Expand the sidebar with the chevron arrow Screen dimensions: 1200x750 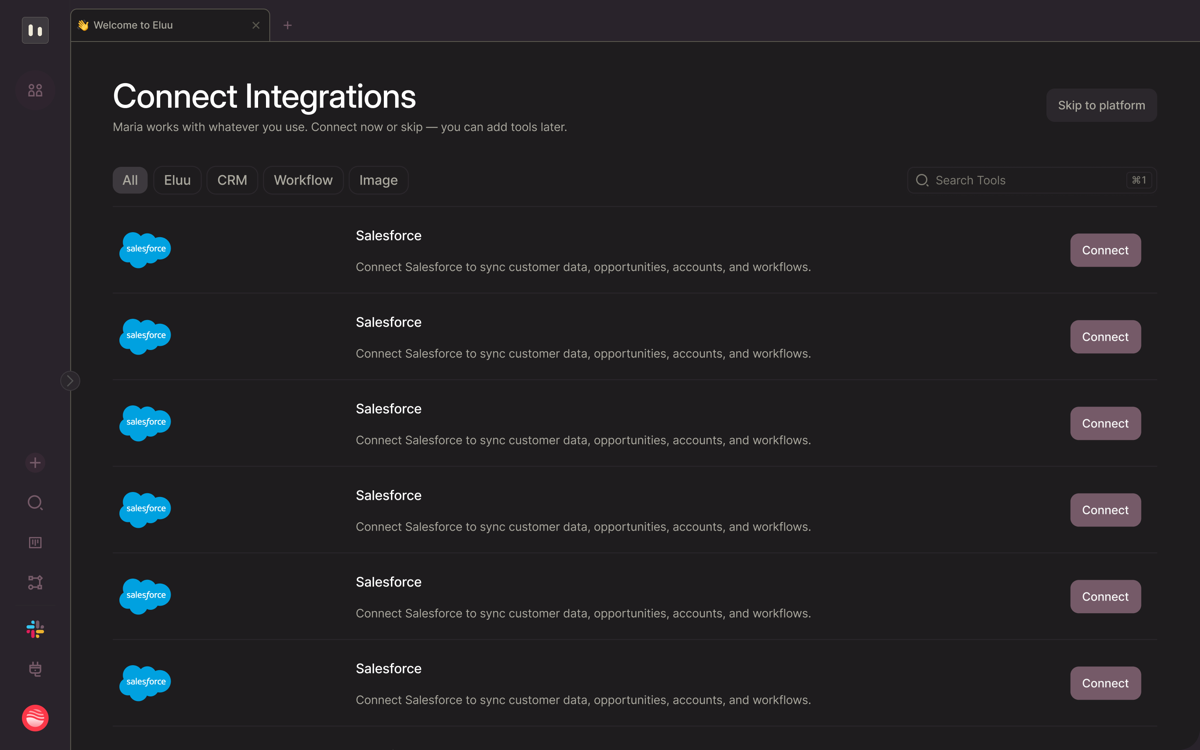pos(70,381)
